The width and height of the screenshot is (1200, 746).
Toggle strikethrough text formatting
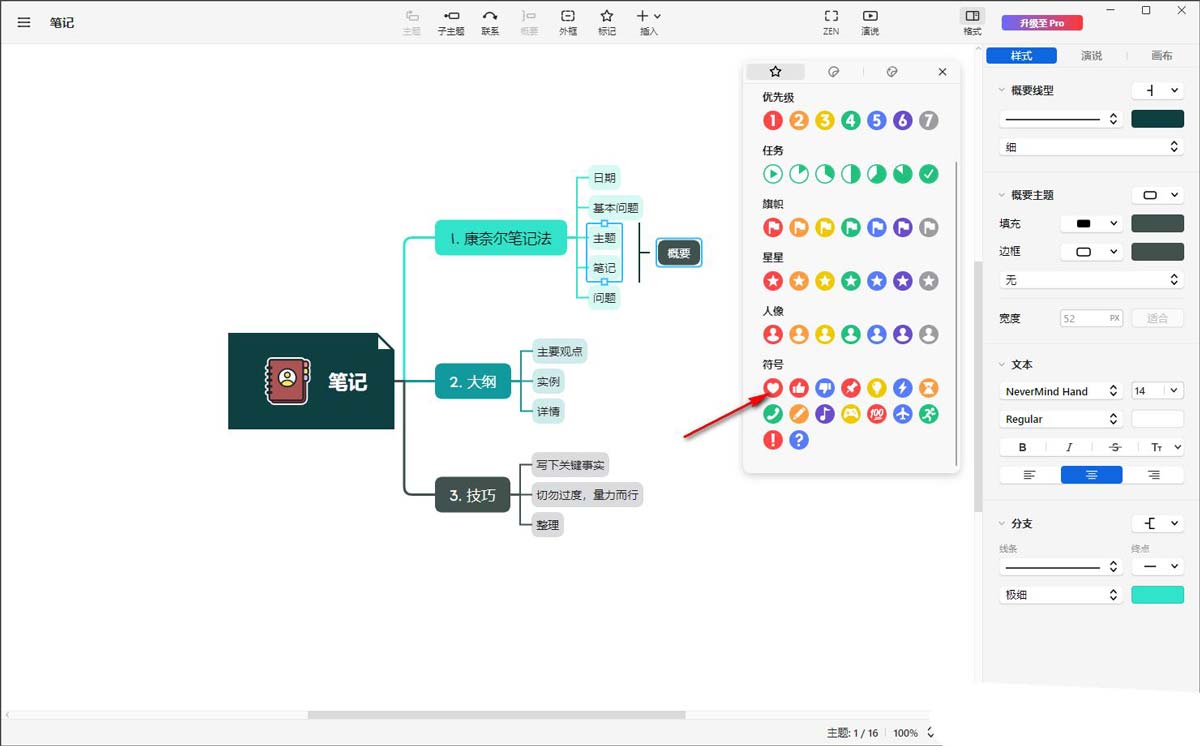click(x=1115, y=447)
